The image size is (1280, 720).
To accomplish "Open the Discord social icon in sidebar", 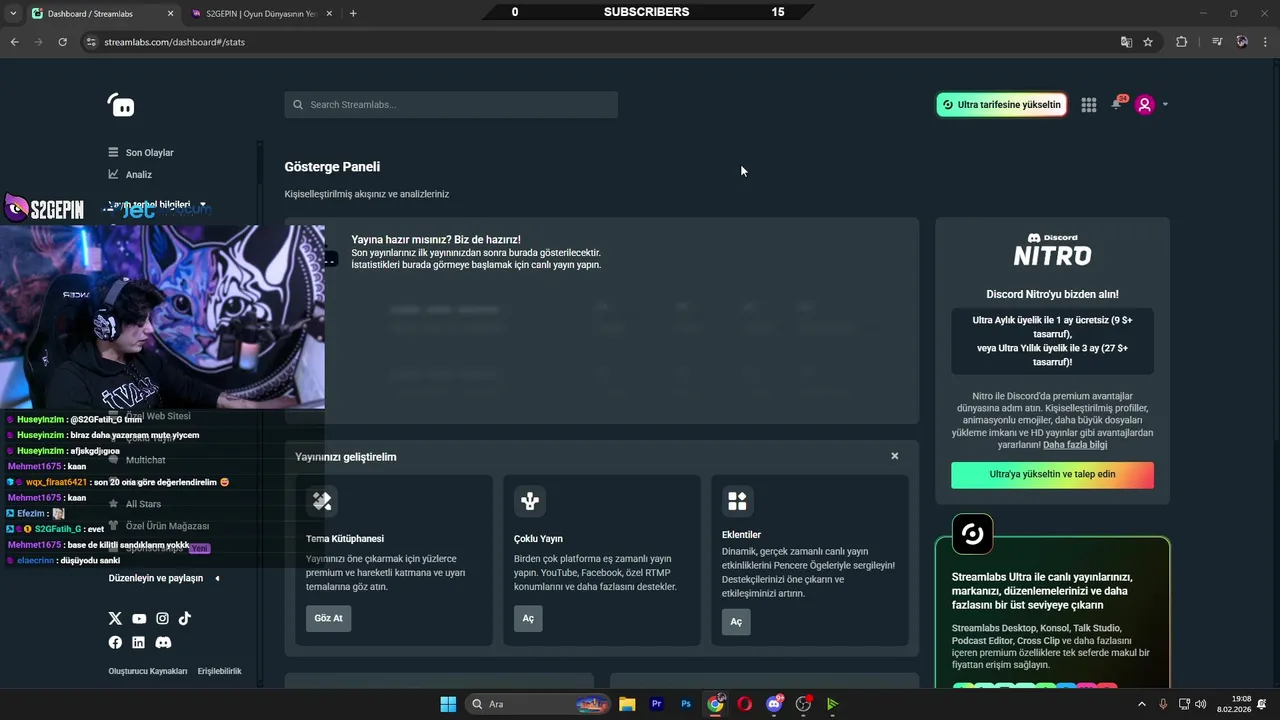I will (x=163, y=643).
